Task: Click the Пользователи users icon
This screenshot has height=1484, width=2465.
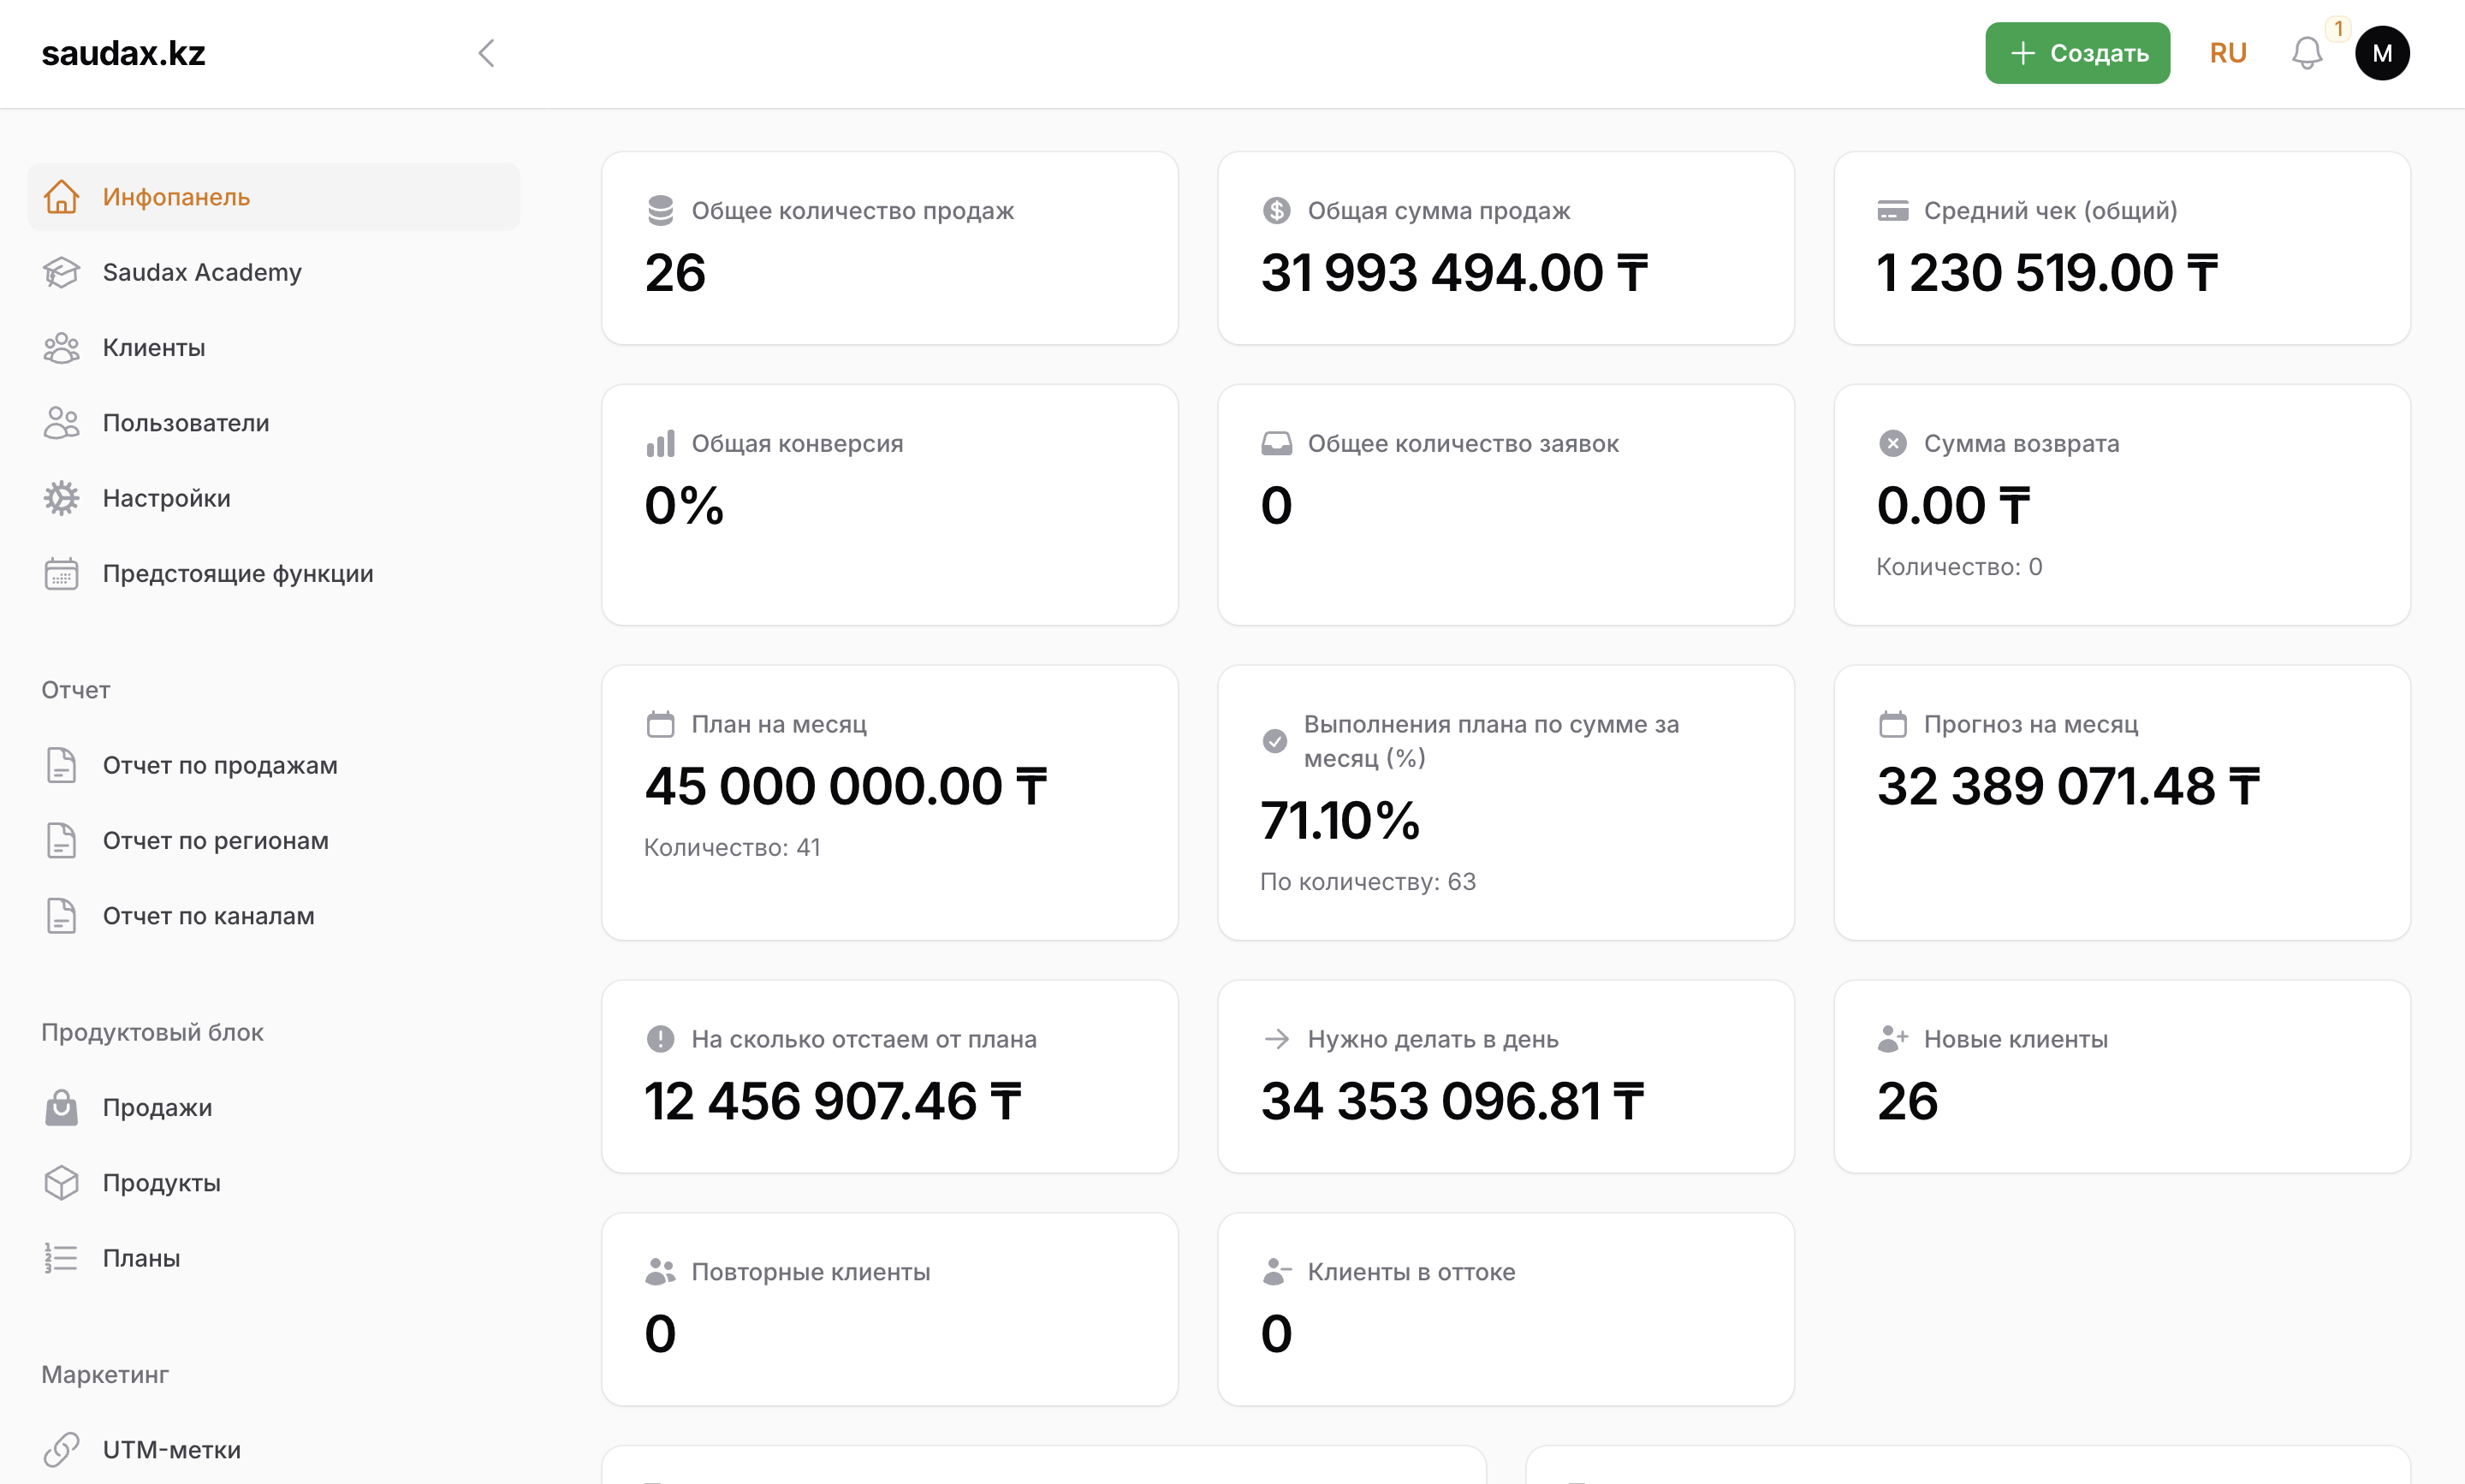Action: point(62,422)
